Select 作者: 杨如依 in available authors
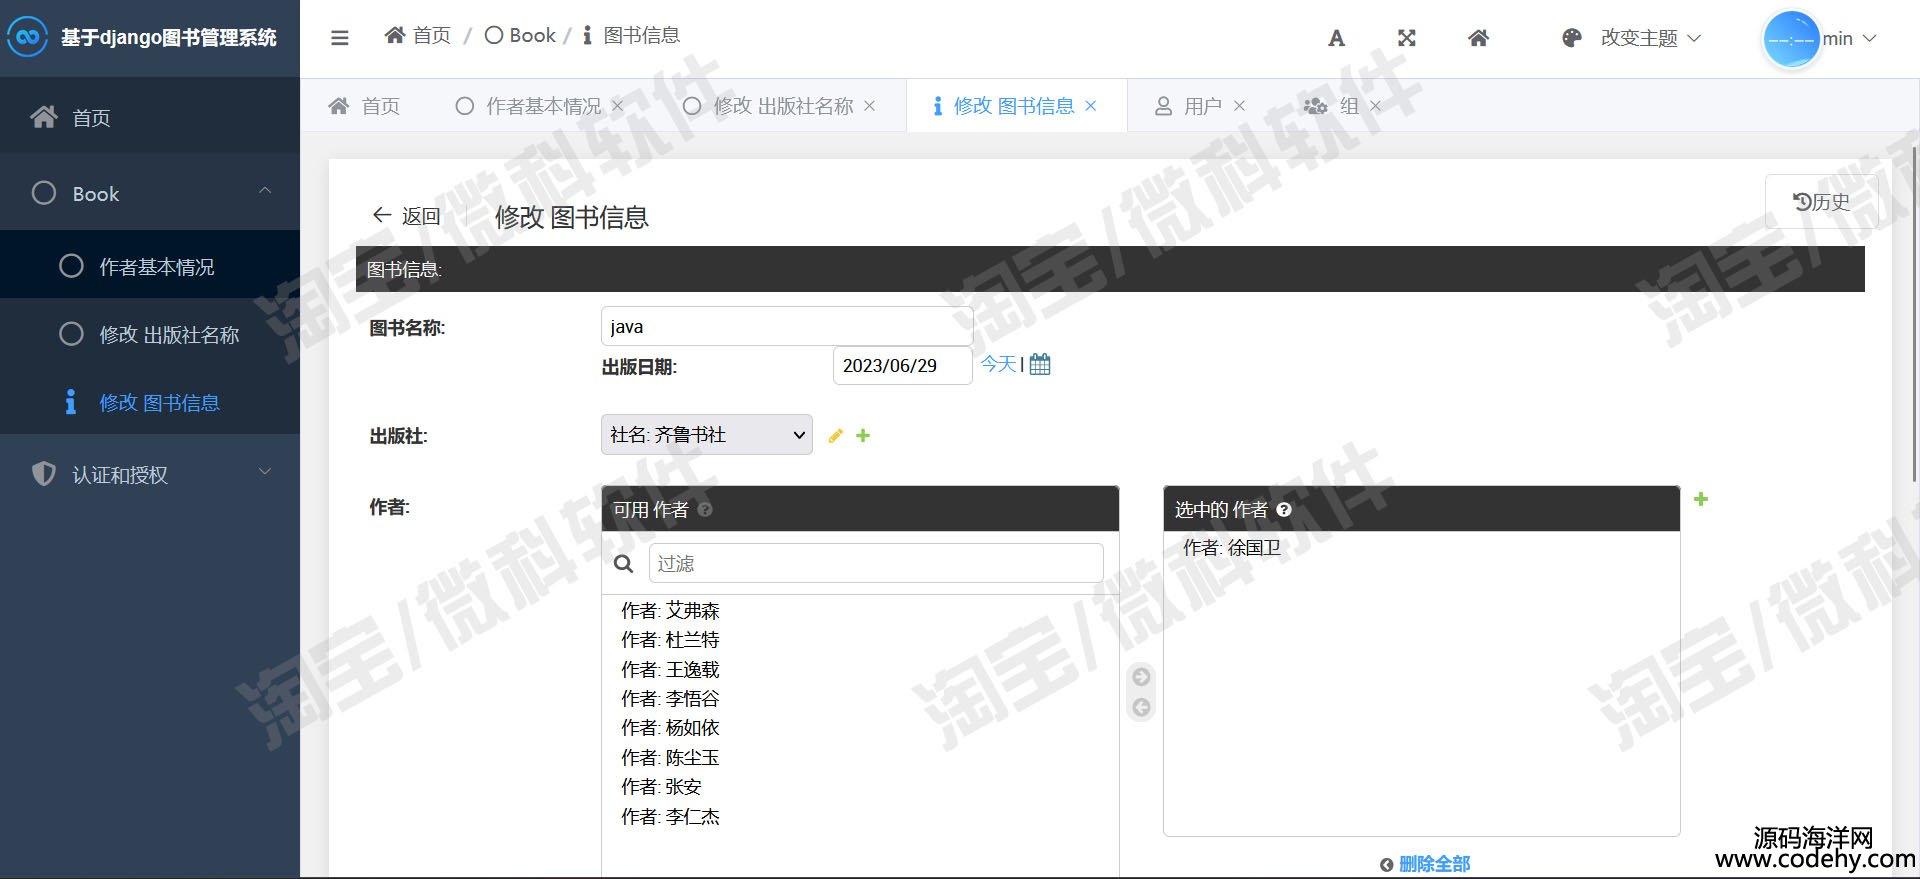 pyautogui.click(x=670, y=728)
